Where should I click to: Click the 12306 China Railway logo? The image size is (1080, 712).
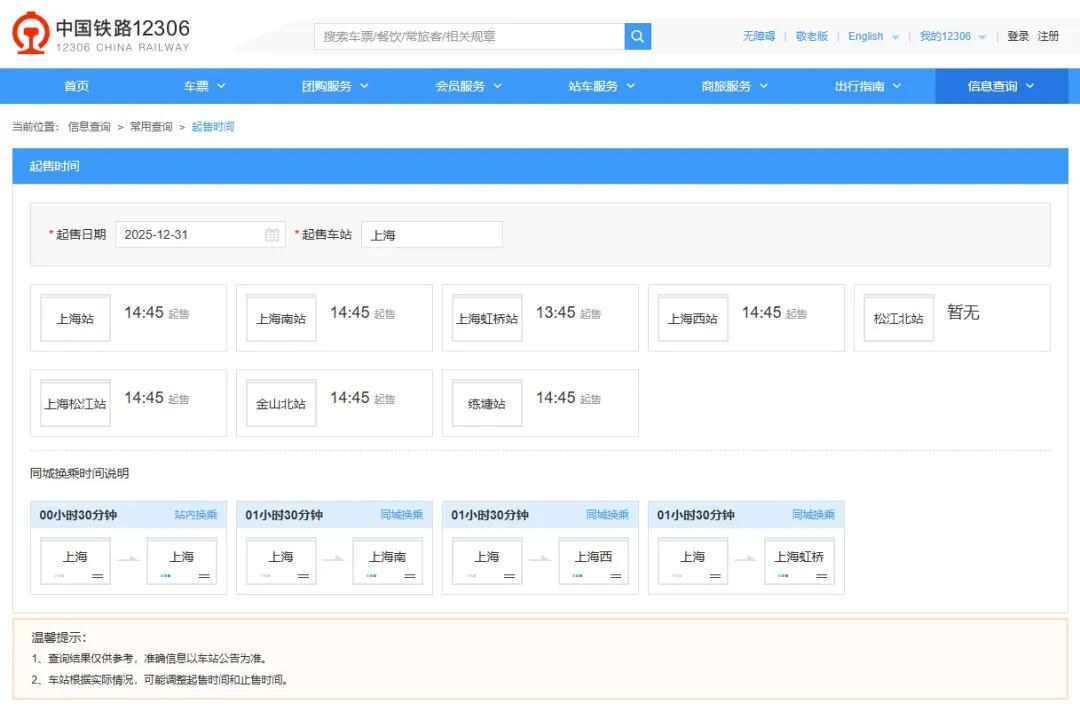(x=95, y=35)
